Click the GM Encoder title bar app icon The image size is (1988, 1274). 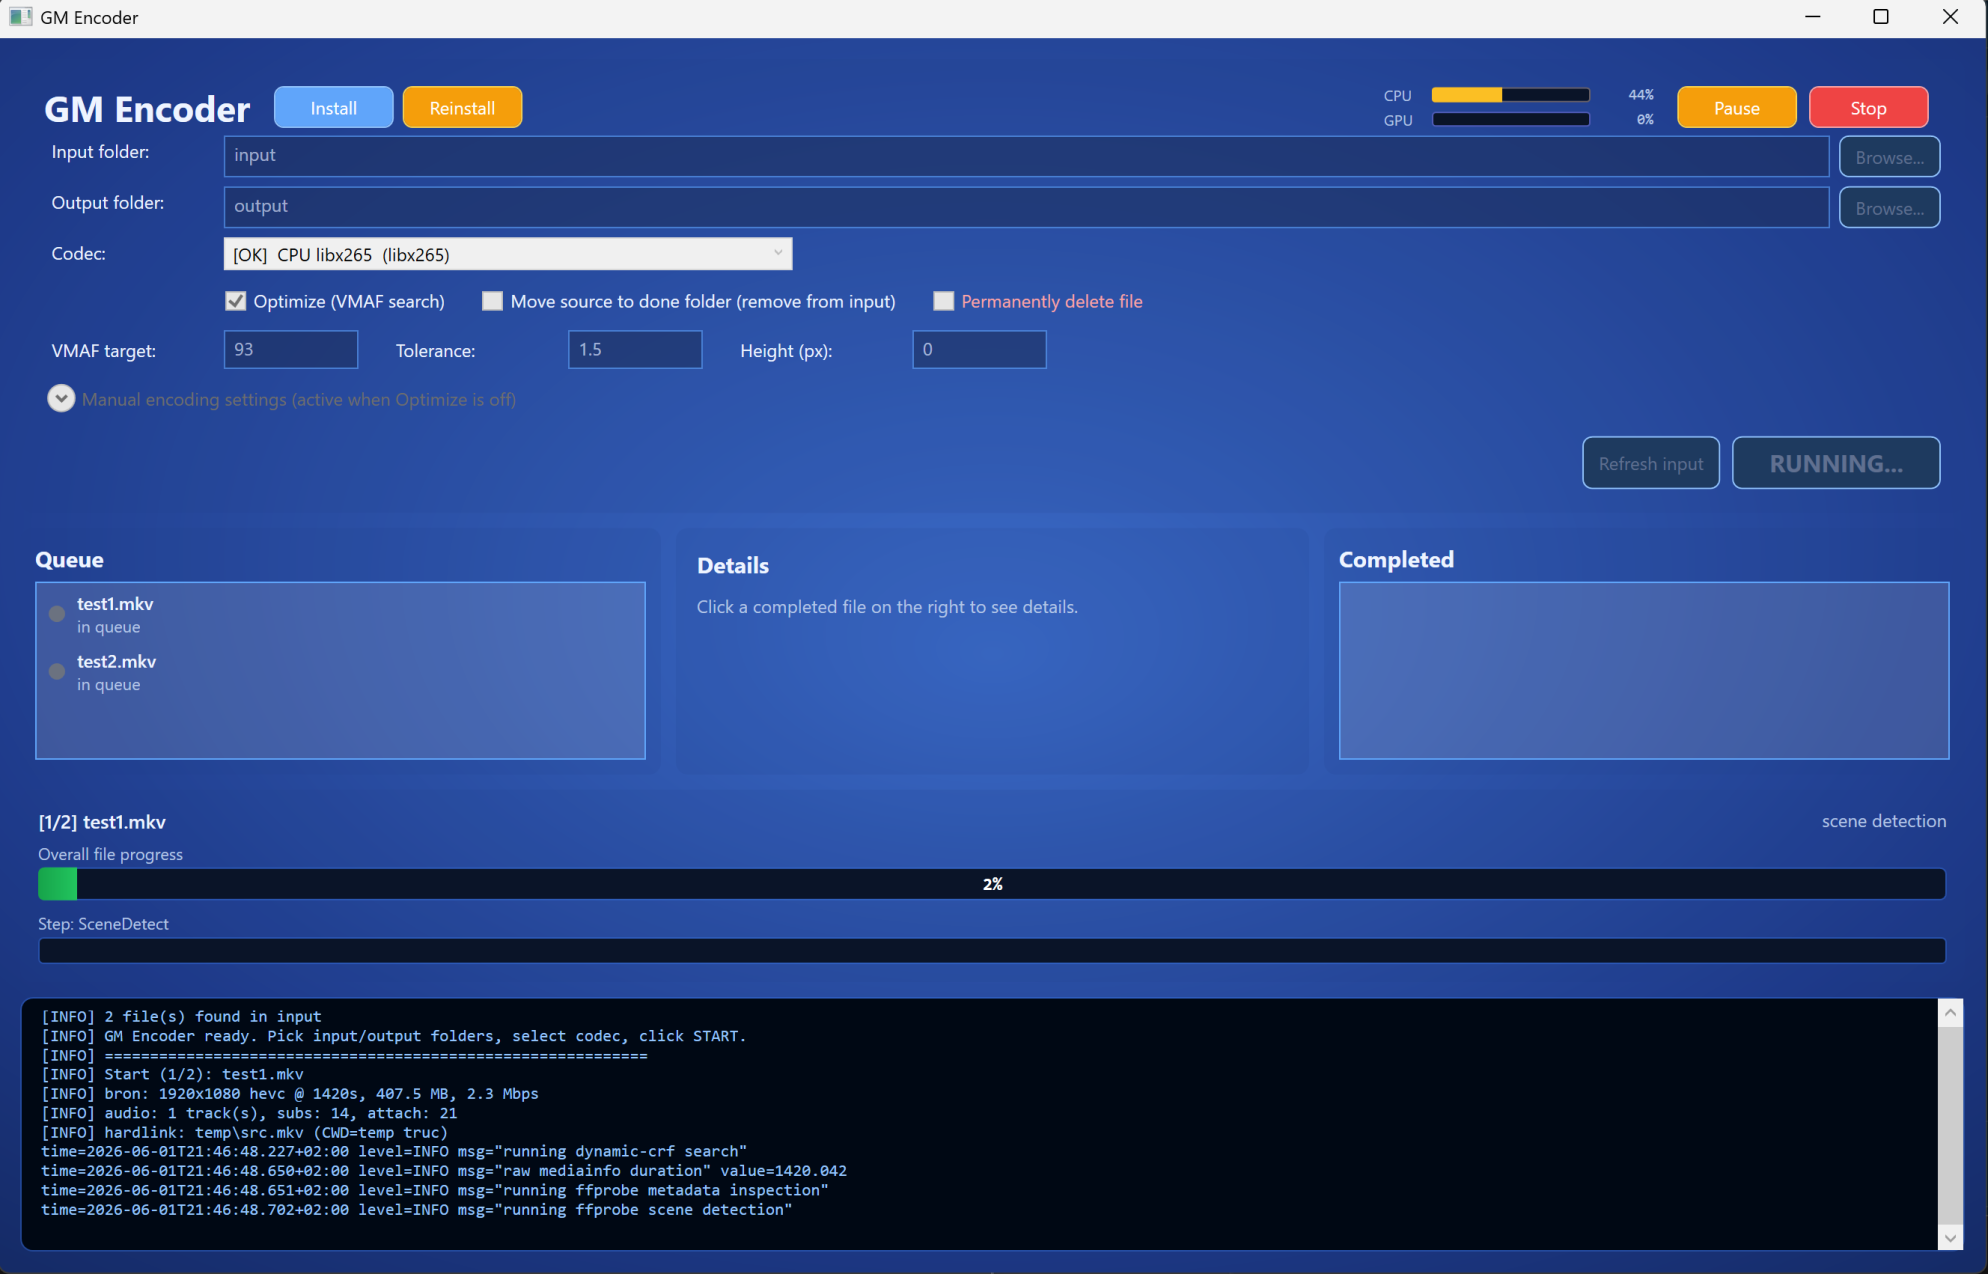(x=20, y=17)
